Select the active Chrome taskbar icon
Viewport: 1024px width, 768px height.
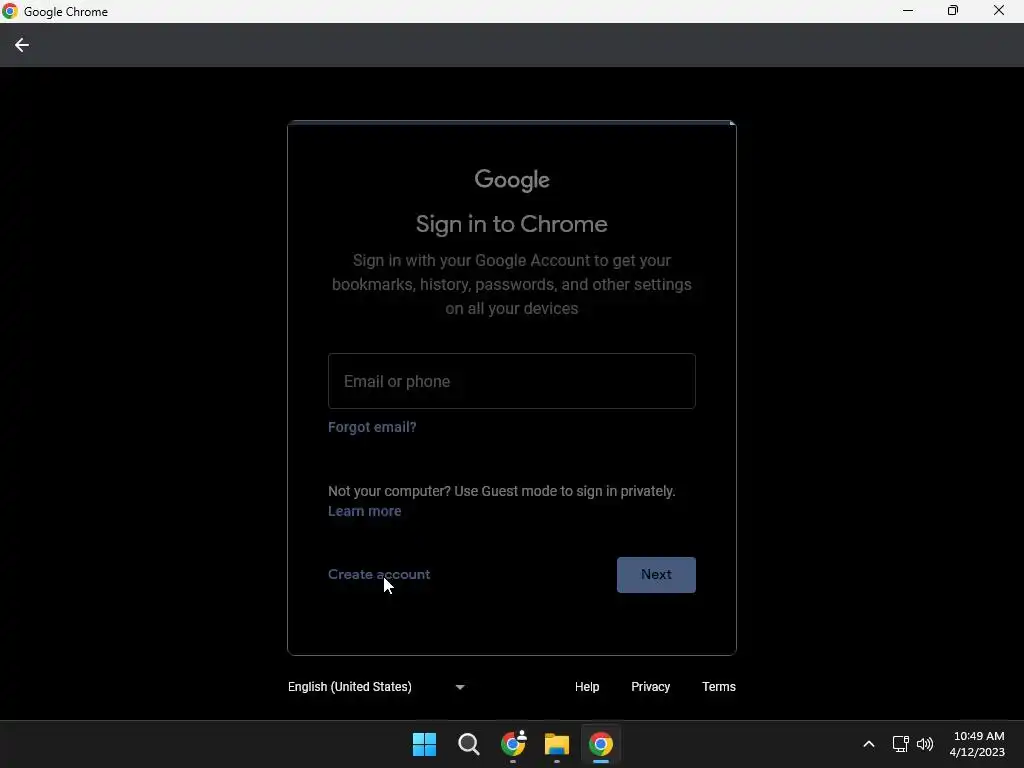click(x=601, y=744)
